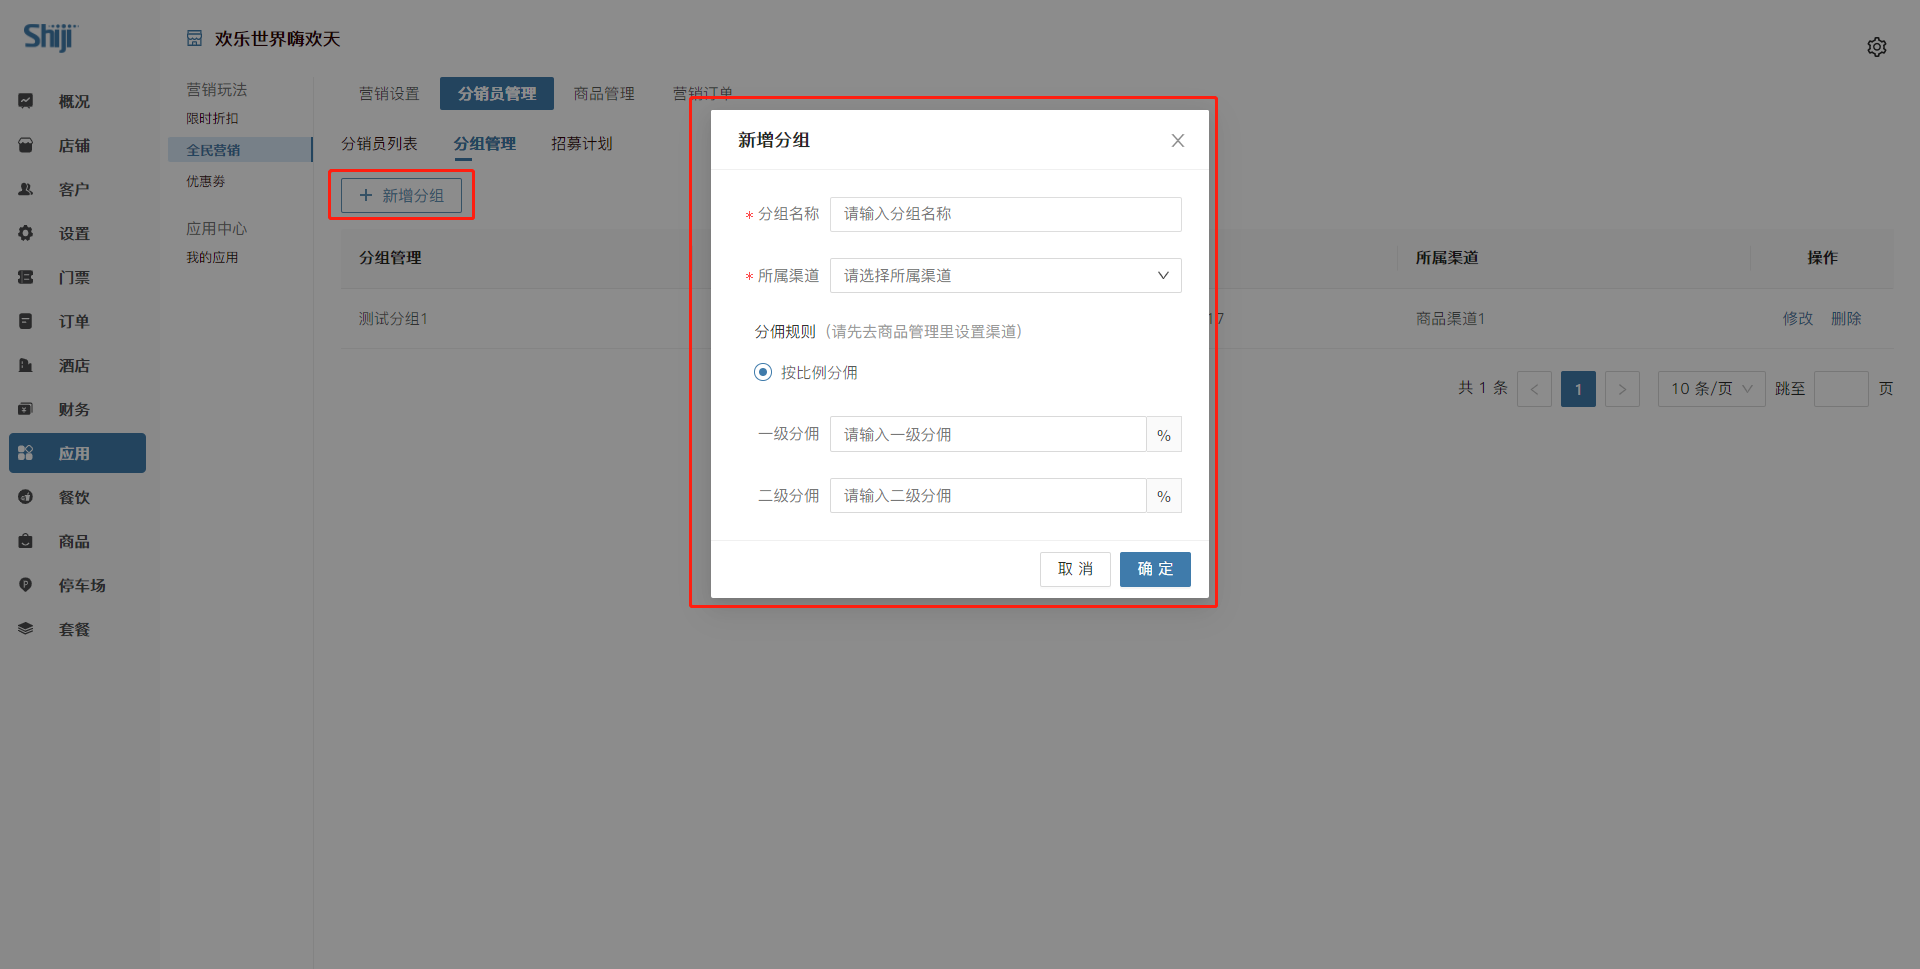The width and height of the screenshot is (1920, 969).
Task: Click the 所属渠道 column header
Action: 1447,258
